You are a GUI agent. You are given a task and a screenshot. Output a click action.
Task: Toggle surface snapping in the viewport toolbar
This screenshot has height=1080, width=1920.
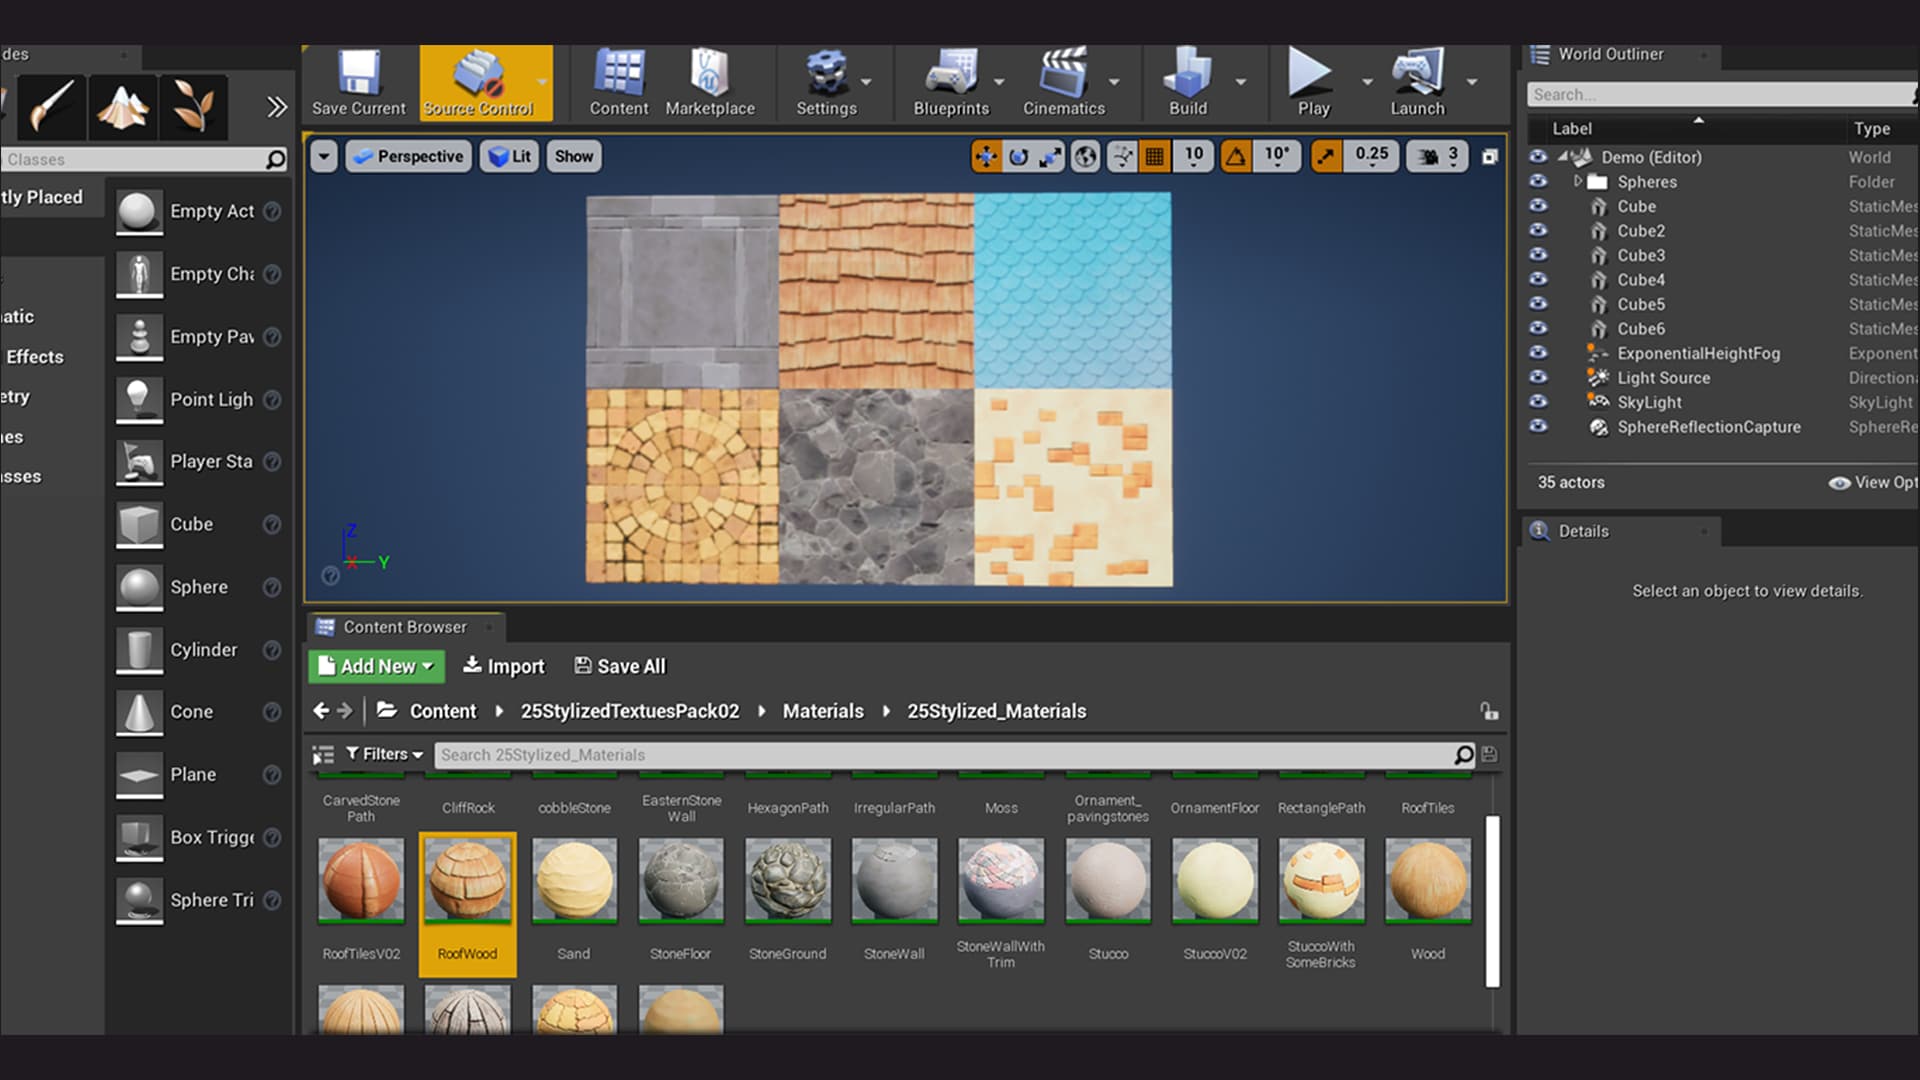1122,155
